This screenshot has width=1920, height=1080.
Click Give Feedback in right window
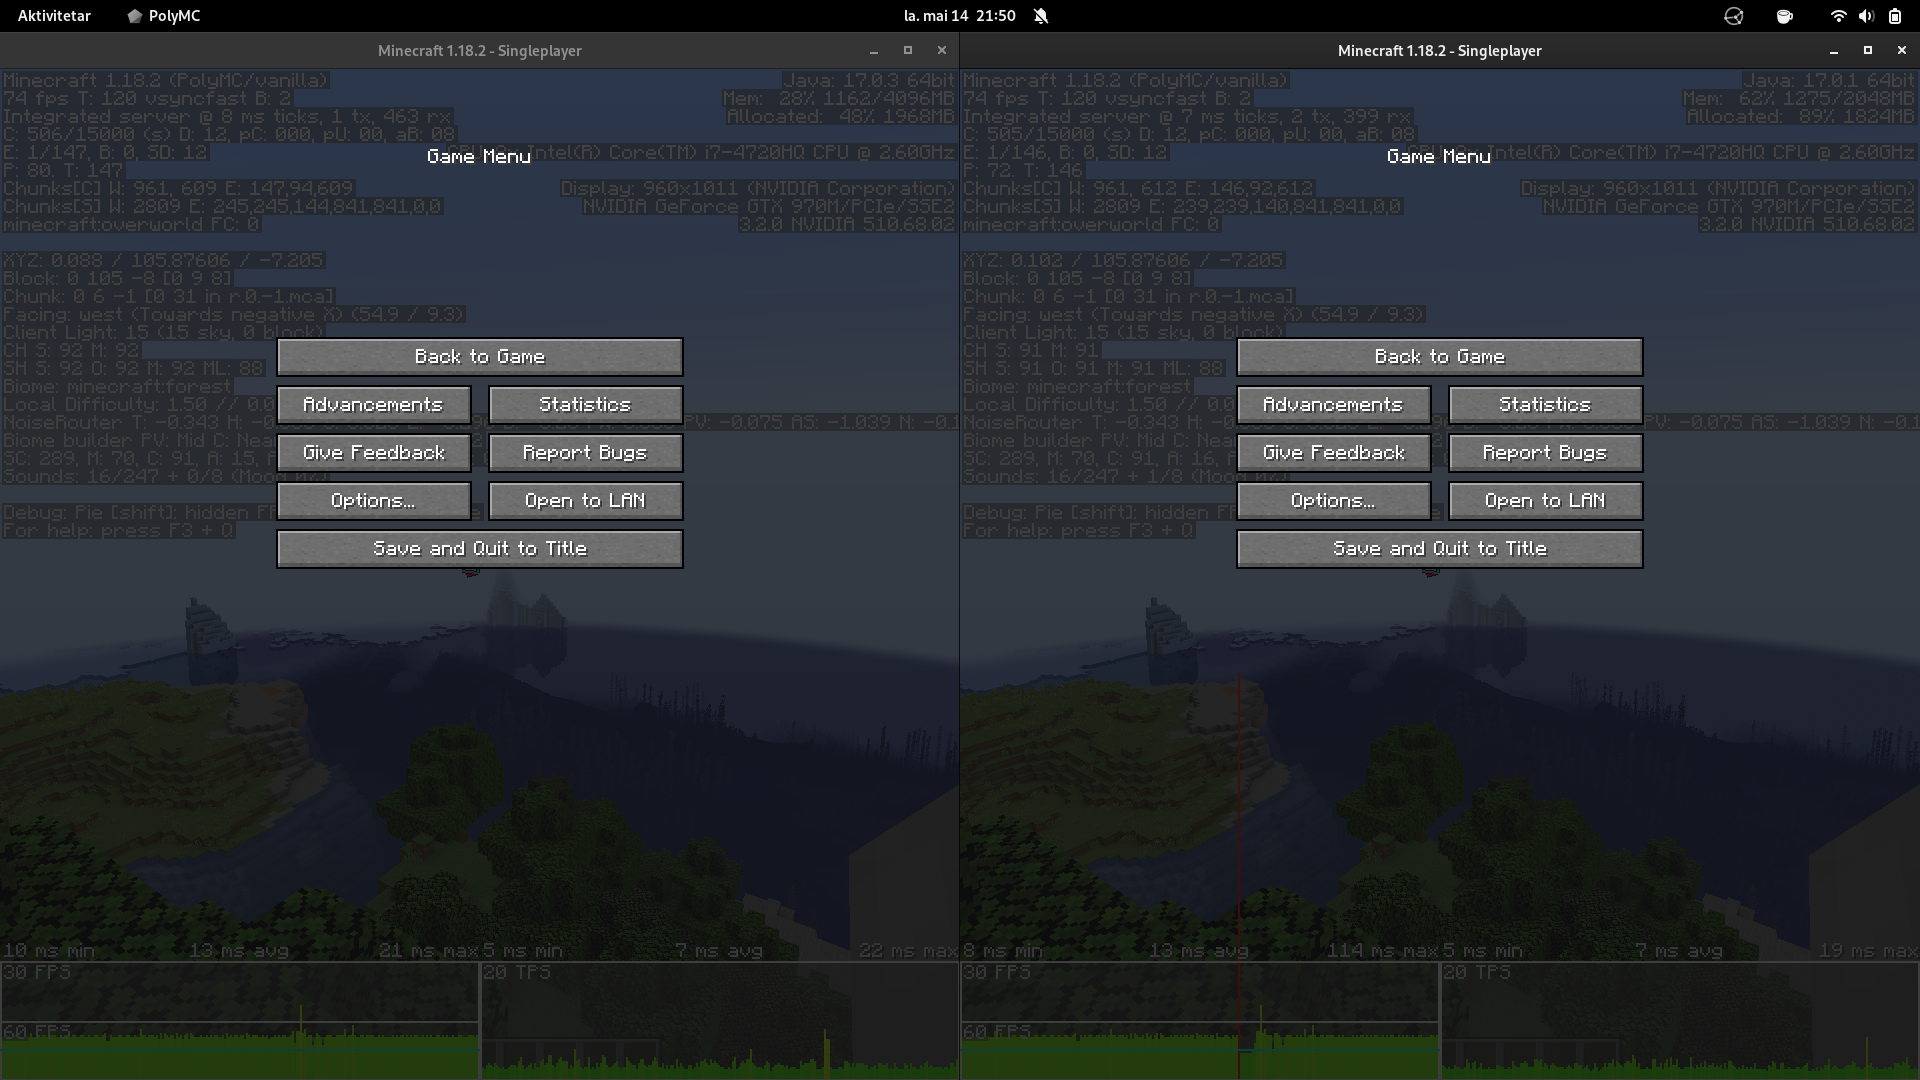pyautogui.click(x=1334, y=453)
